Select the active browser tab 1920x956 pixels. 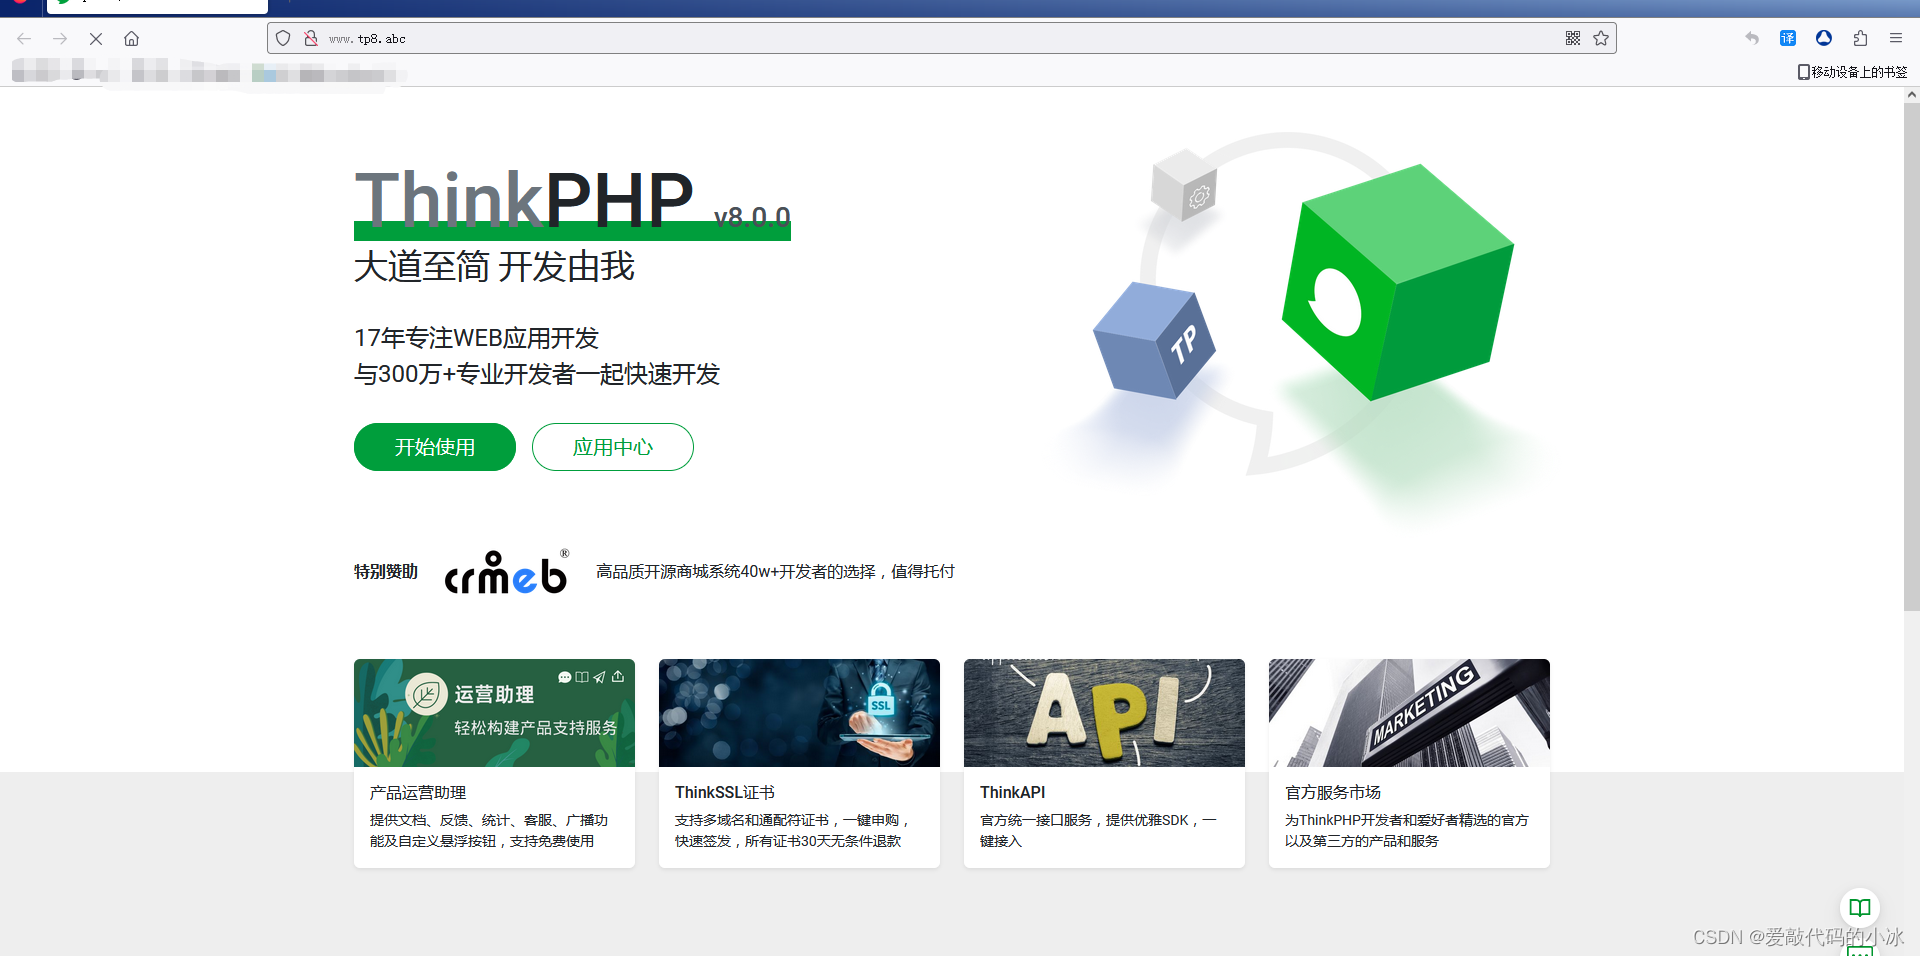(157, 6)
